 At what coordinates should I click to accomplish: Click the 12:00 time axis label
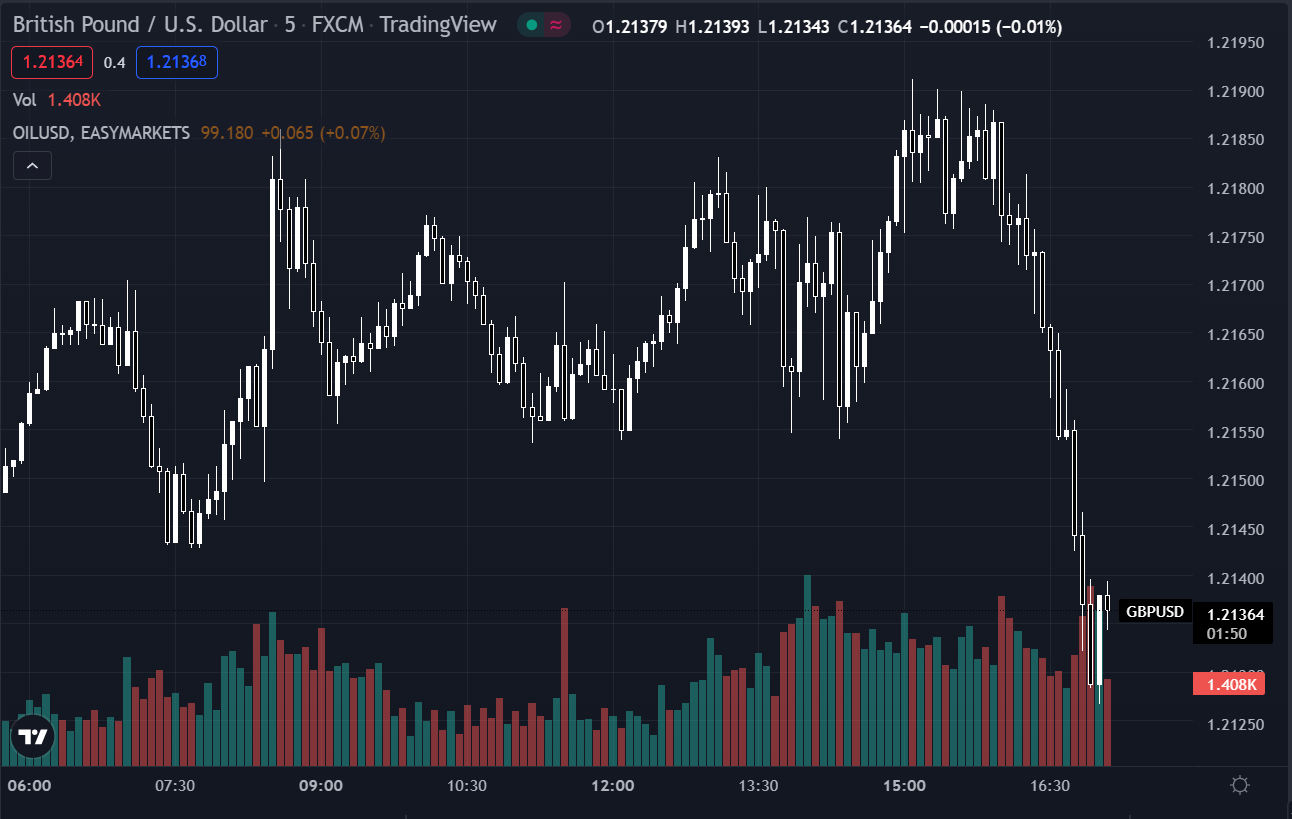[x=612, y=786]
